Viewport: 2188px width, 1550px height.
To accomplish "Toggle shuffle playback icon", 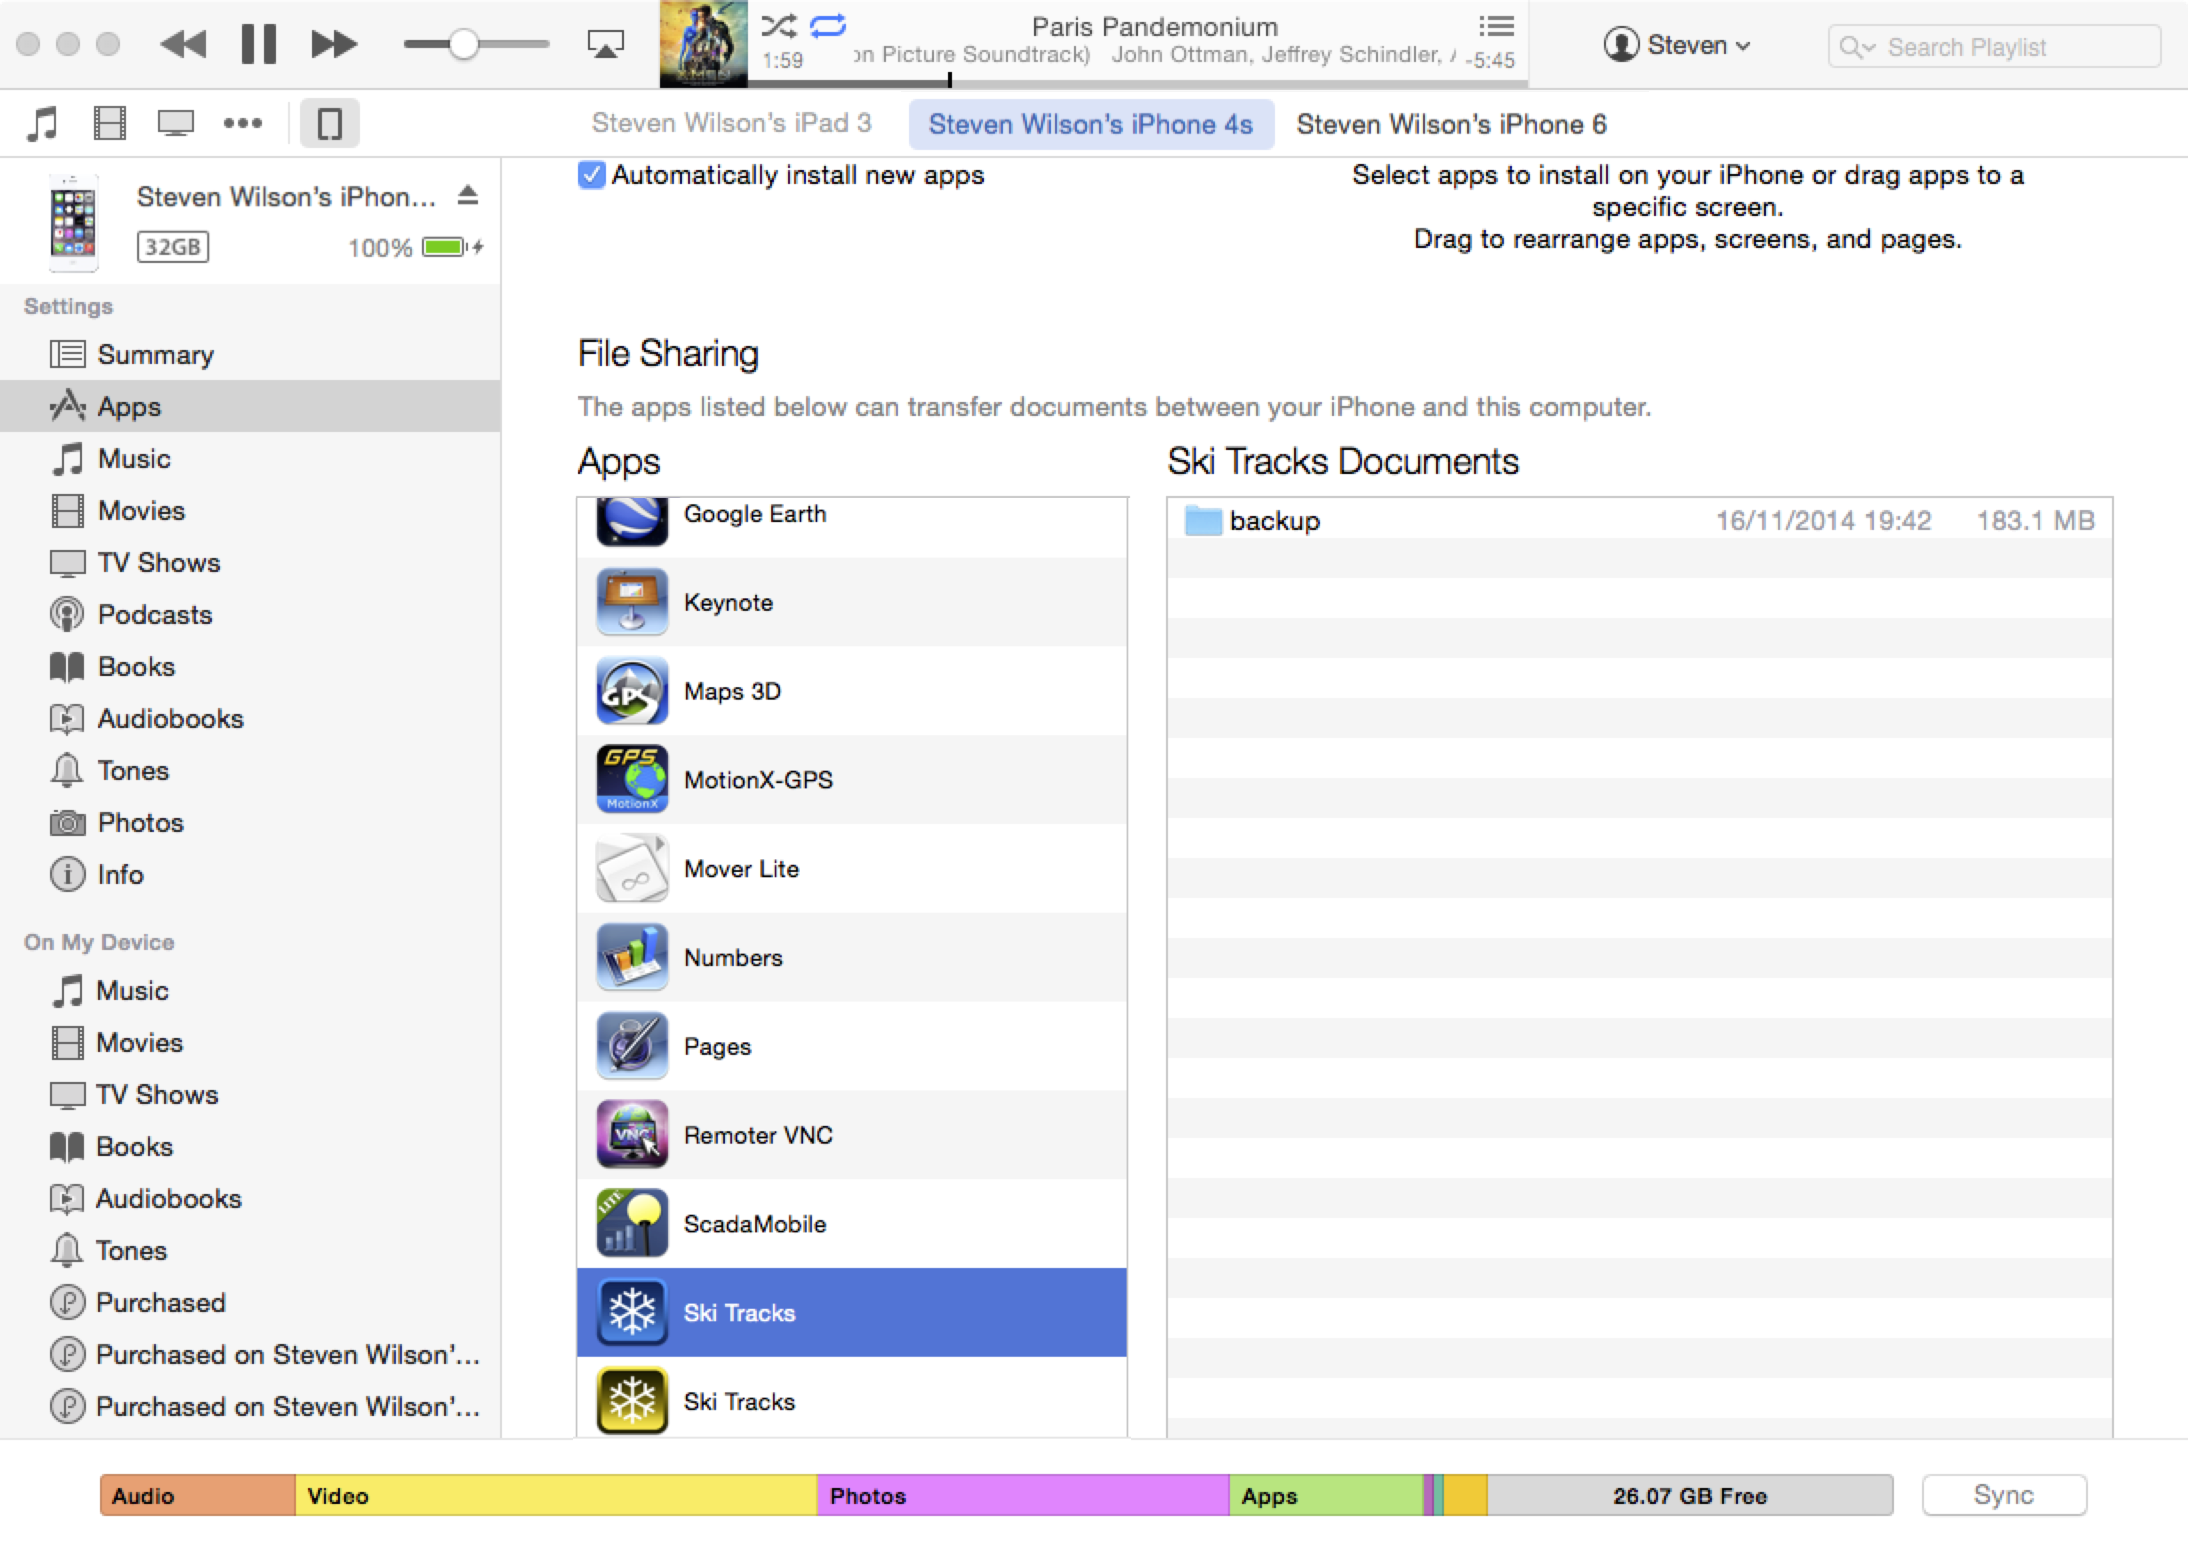I will pos(779,25).
